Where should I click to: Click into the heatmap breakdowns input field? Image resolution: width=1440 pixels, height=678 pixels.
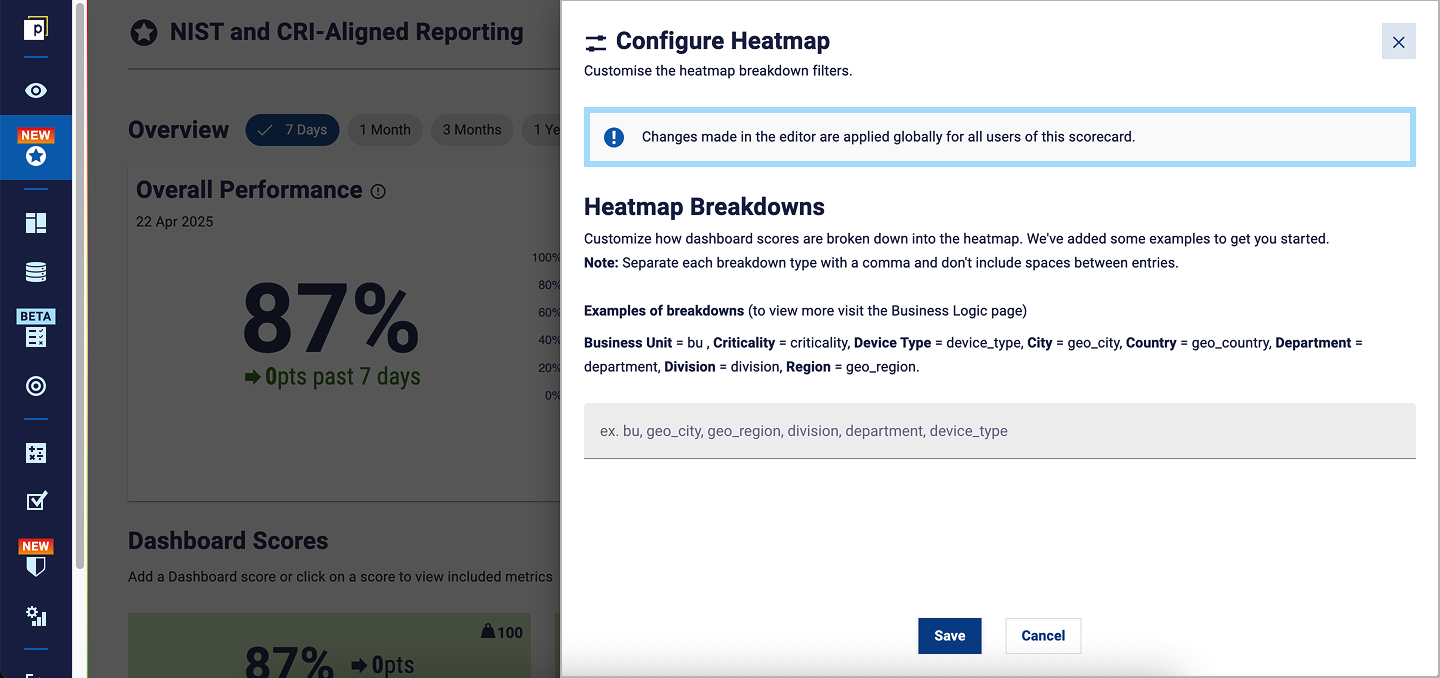pyautogui.click(x=1000, y=431)
